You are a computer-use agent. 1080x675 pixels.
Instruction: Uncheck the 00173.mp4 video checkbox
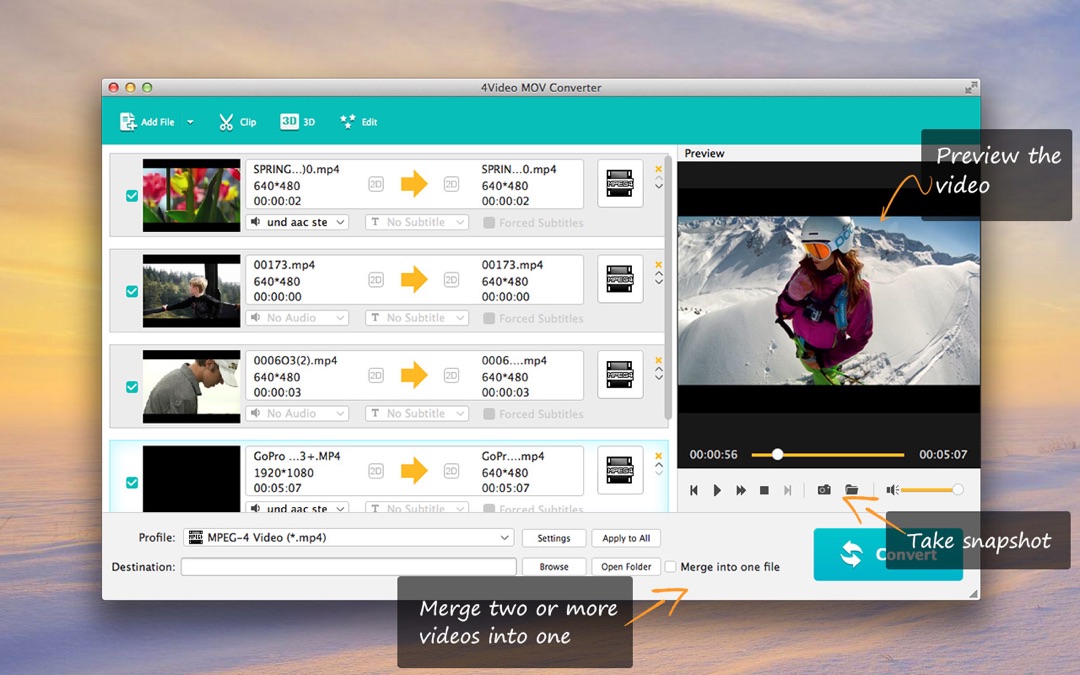(132, 292)
